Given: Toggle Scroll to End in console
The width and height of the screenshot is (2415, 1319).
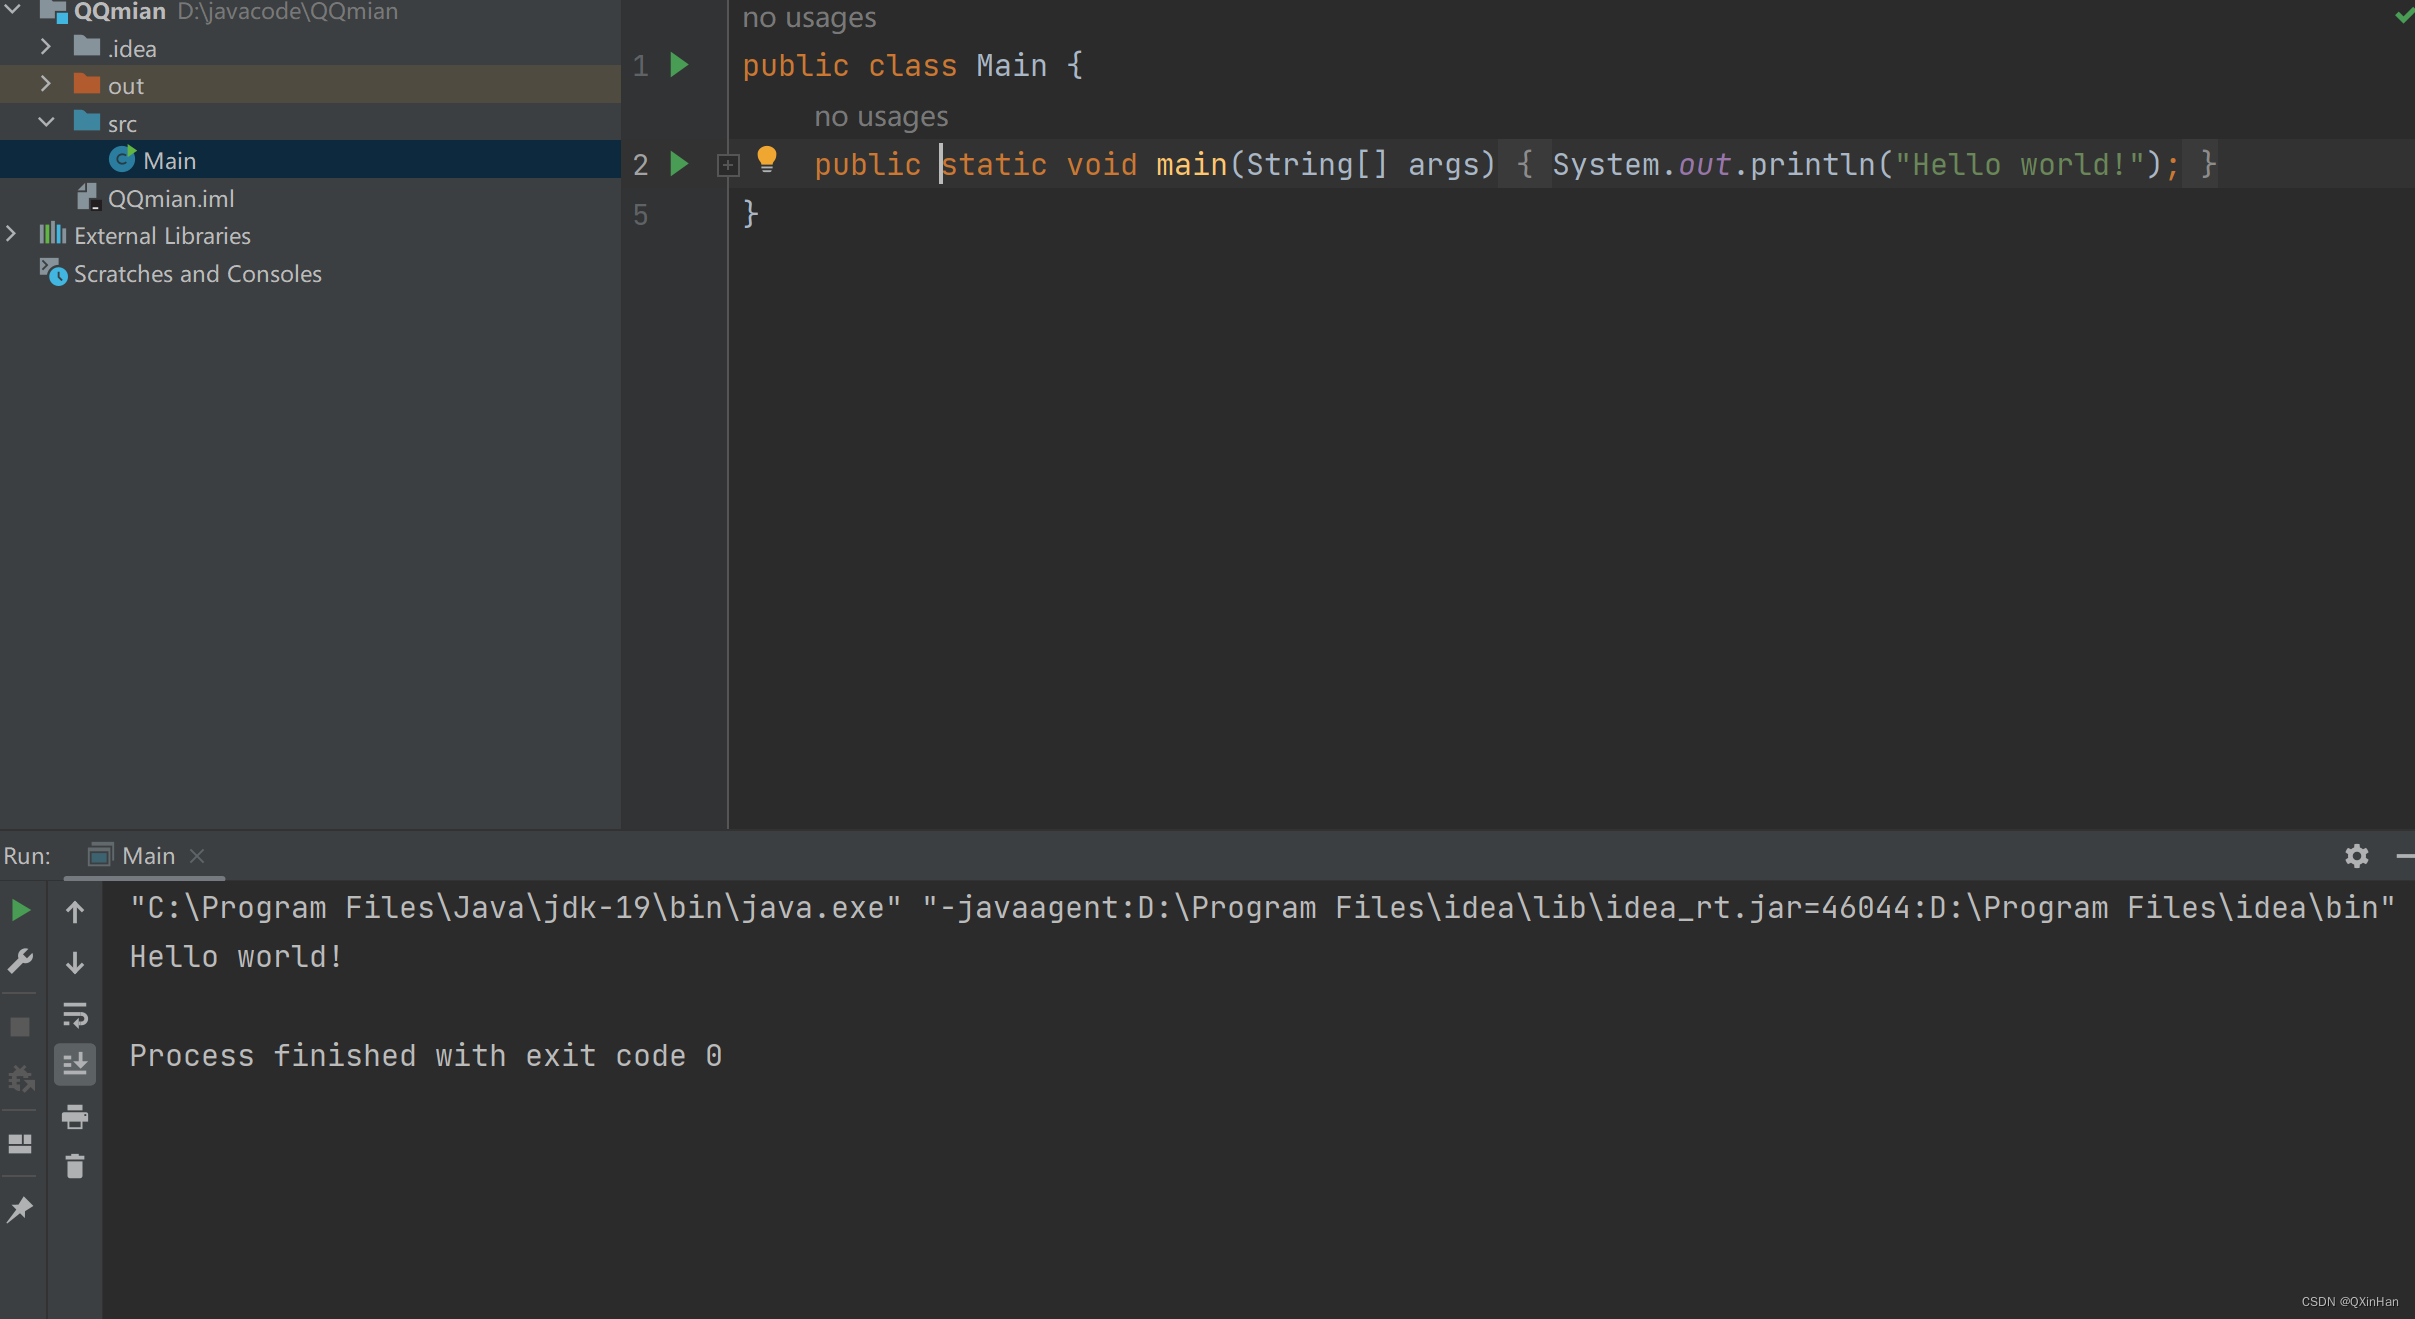Looking at the screenshot, I should 75,1065.
